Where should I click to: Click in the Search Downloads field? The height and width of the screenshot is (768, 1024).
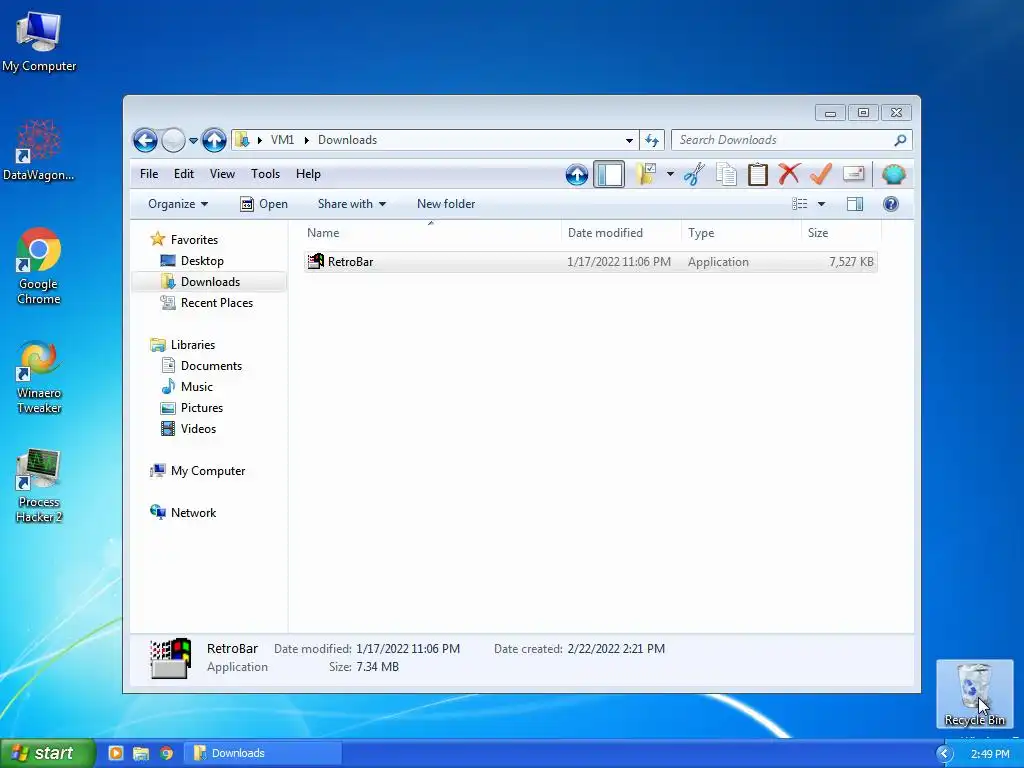click(784, 140)
